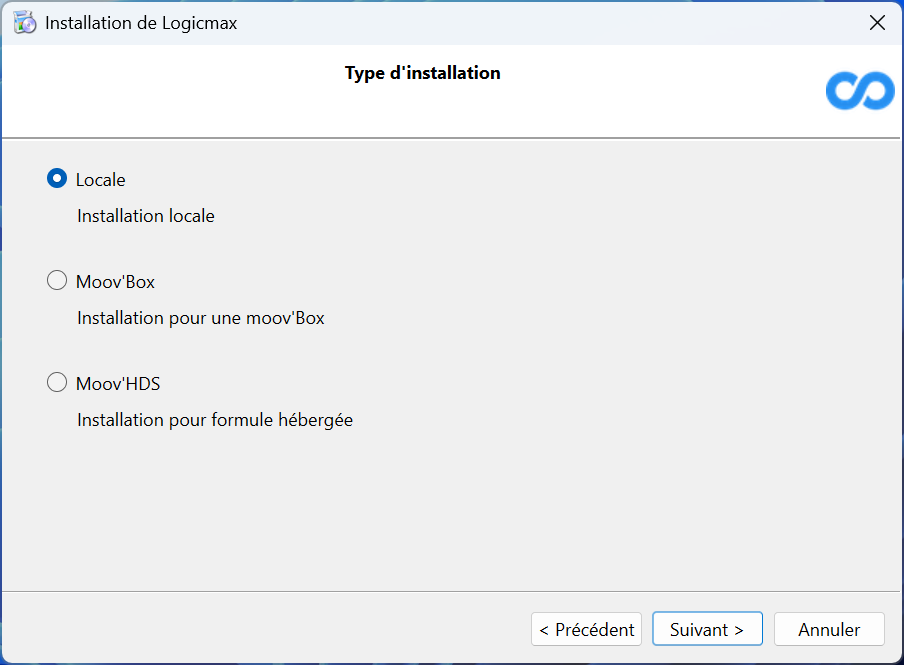Click the 'Moov'Box' option label text
The image size is (904, 665).
115,282
